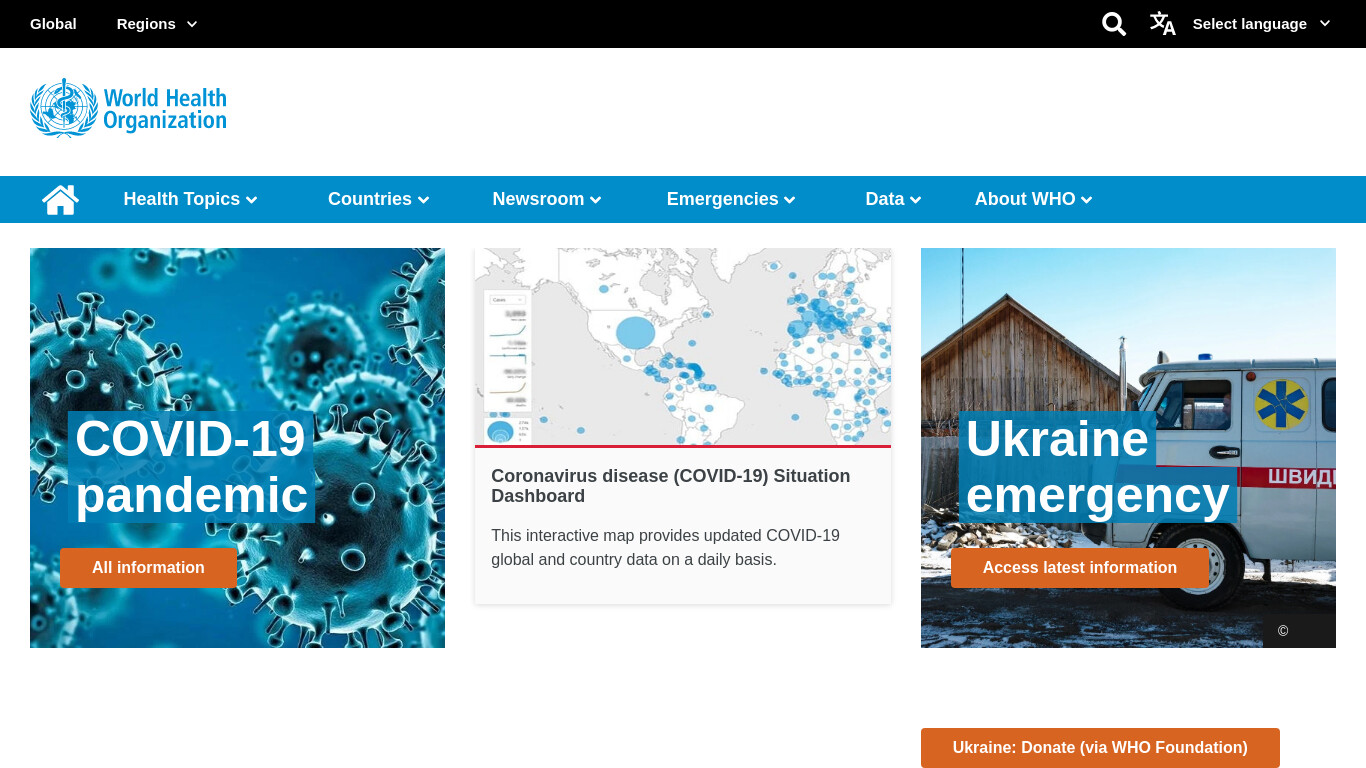
Task: Click the All information button
Action: pyautogui.click(x=148, y=568)
